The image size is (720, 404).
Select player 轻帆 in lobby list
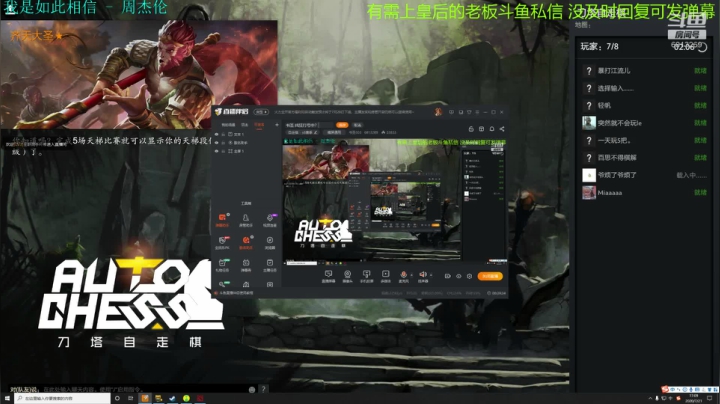click(x=644, y=106)
